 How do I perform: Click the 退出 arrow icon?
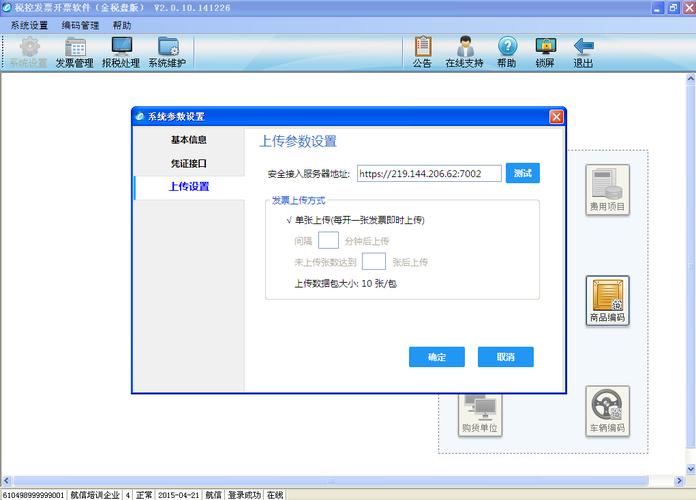583,52
